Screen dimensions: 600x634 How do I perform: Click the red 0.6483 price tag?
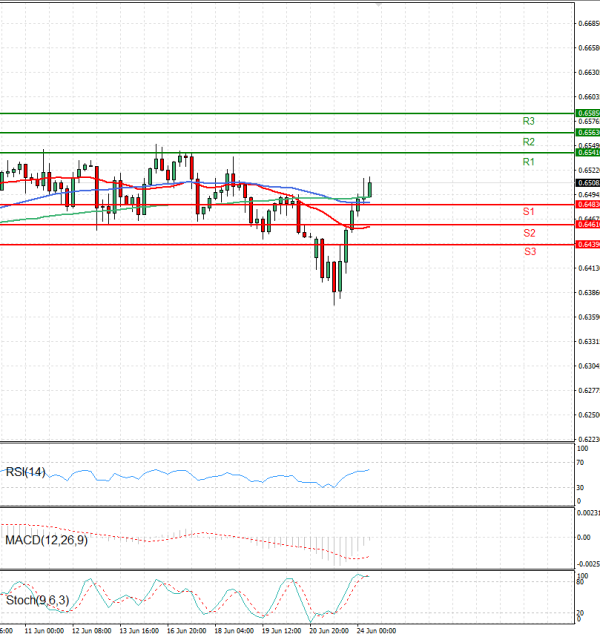588,204
